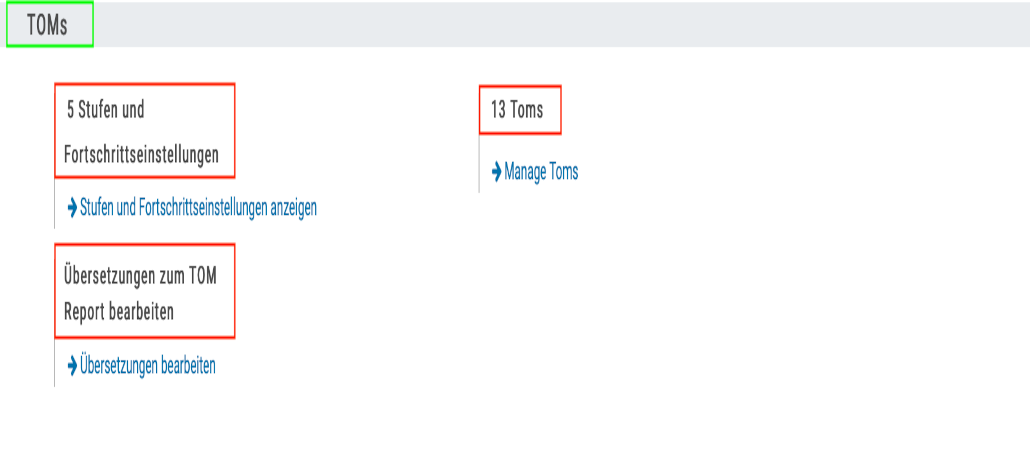Click the gray header bar beside TOMs

560,26
